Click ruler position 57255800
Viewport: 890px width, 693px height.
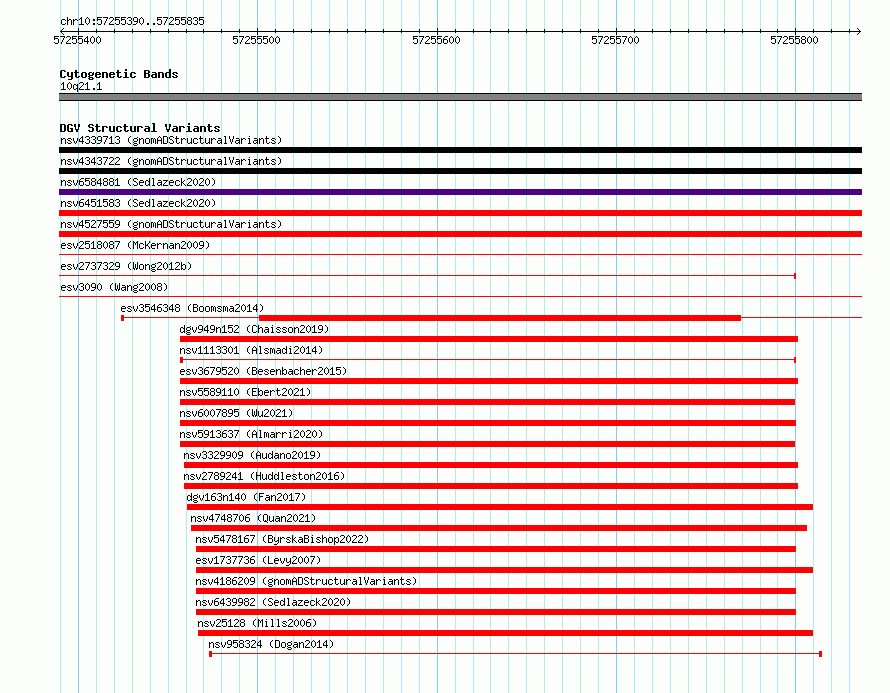795,40
